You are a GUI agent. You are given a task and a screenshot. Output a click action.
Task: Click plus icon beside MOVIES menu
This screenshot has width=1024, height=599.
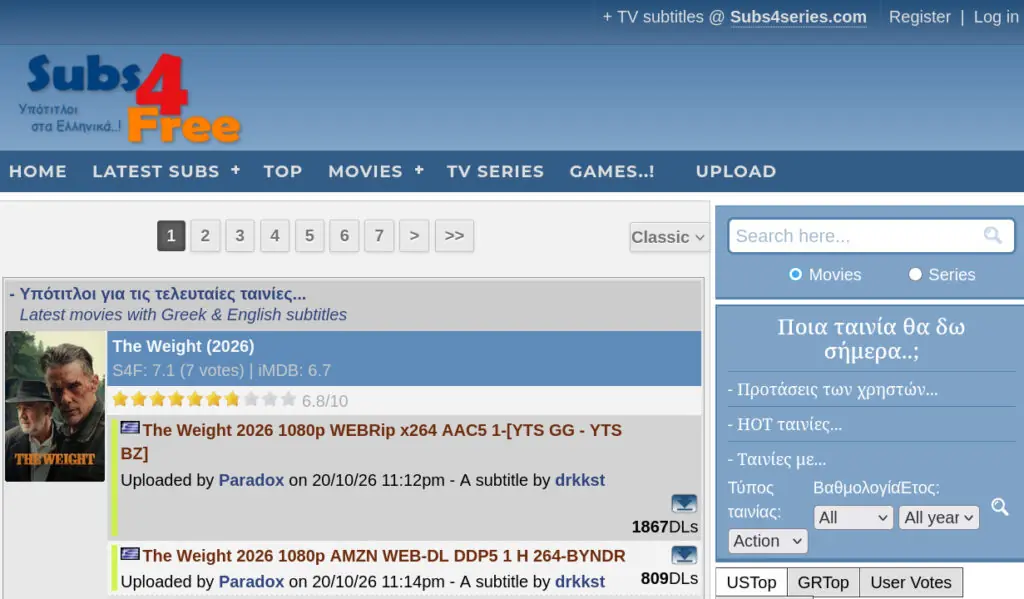(x=419, y=170)
